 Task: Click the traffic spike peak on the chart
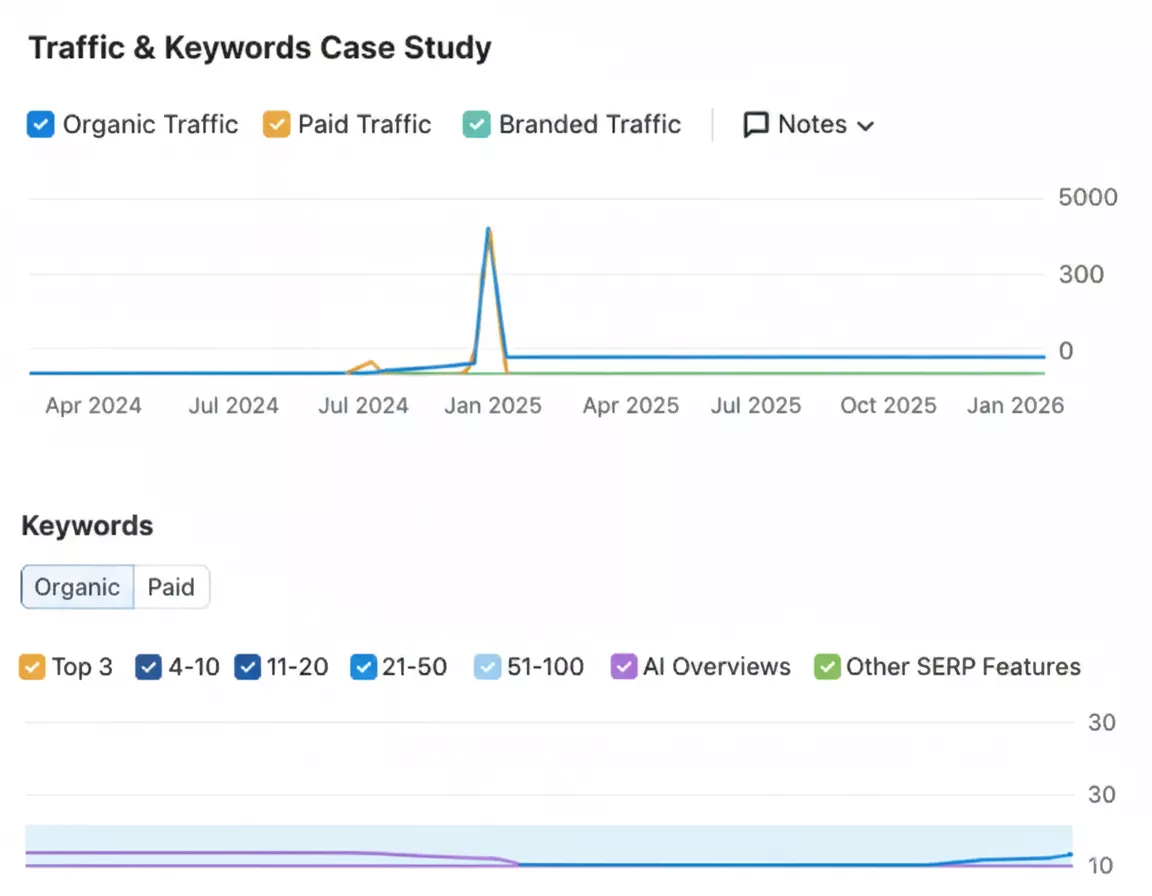pos(488,230)
